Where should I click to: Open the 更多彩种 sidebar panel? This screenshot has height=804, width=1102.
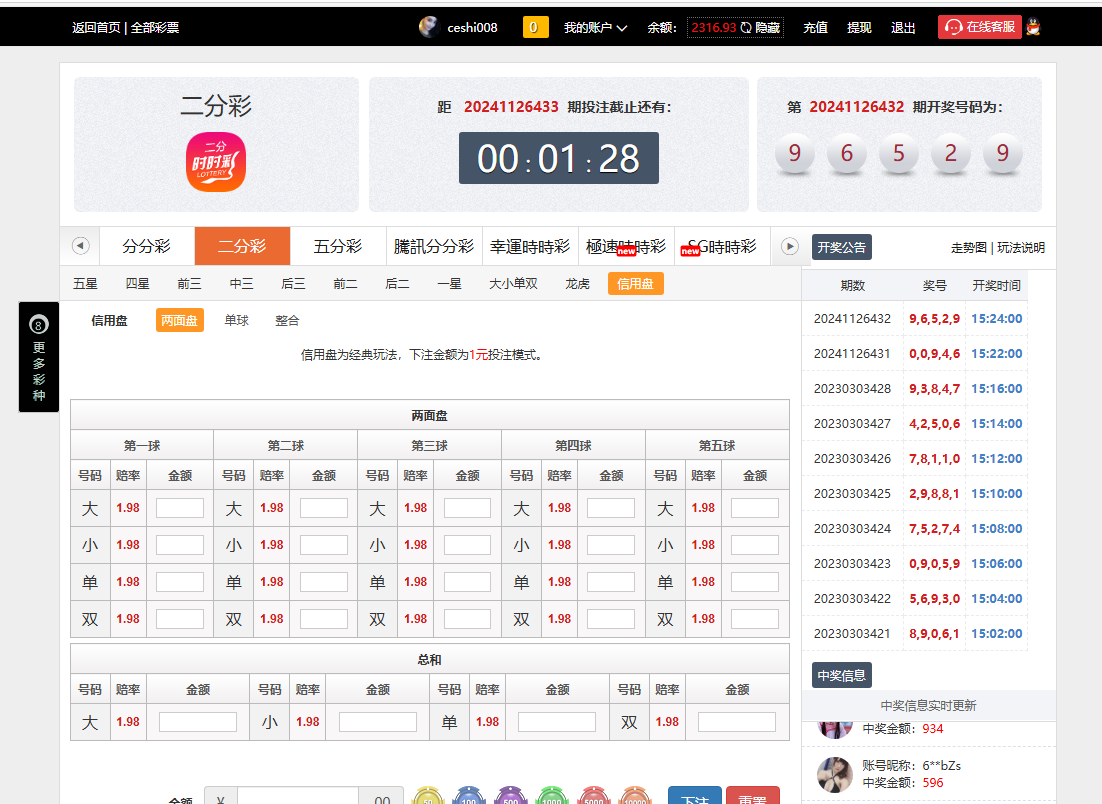tap(38, 357)
